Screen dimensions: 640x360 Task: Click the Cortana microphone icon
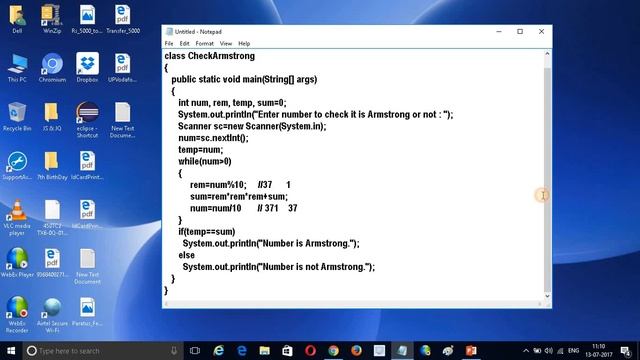174,351
